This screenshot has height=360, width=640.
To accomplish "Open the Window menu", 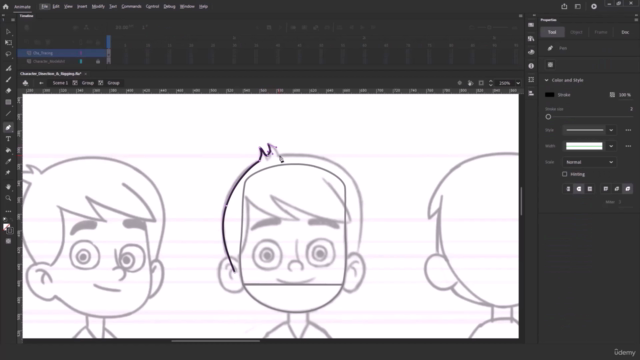I will (187, 7).
